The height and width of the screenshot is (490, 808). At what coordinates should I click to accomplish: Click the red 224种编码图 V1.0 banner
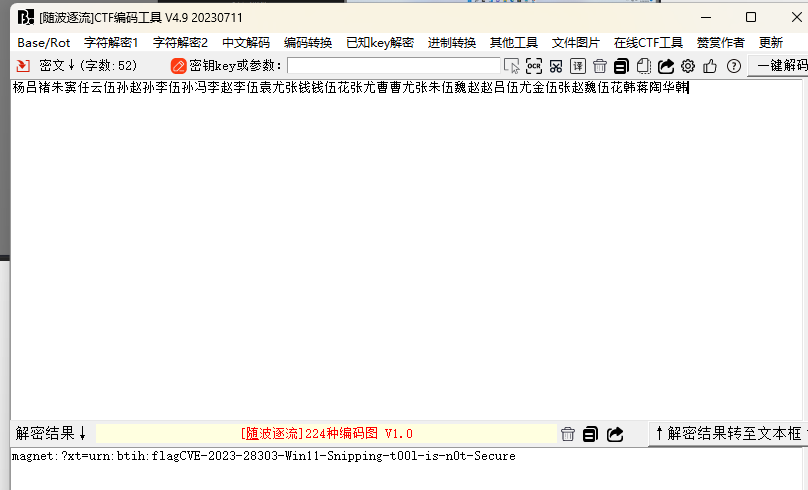[x=326, y=434]
